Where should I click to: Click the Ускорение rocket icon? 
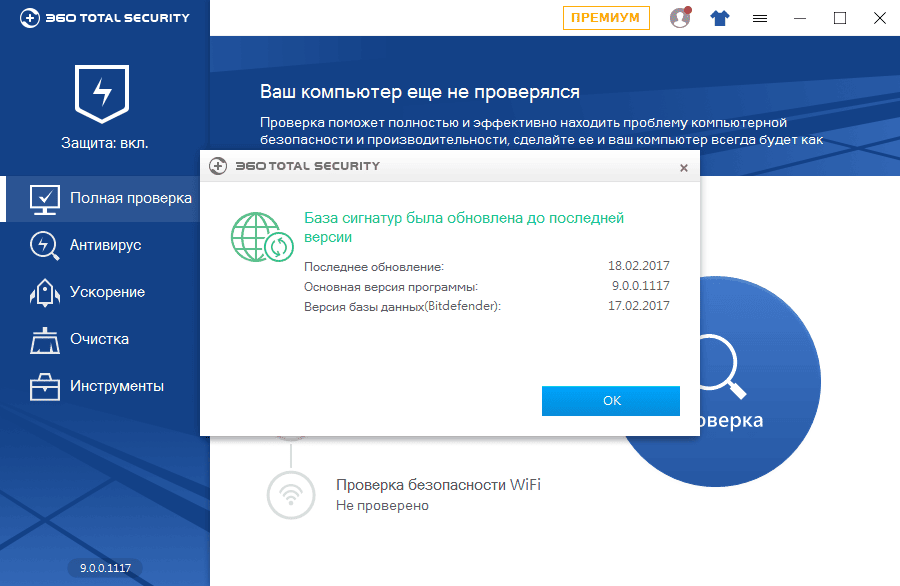coord(45,293)
